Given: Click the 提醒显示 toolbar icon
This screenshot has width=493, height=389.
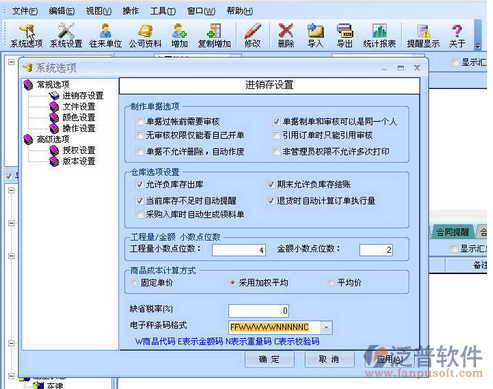Looking at the screenshot, I should [x=423, y=35].
